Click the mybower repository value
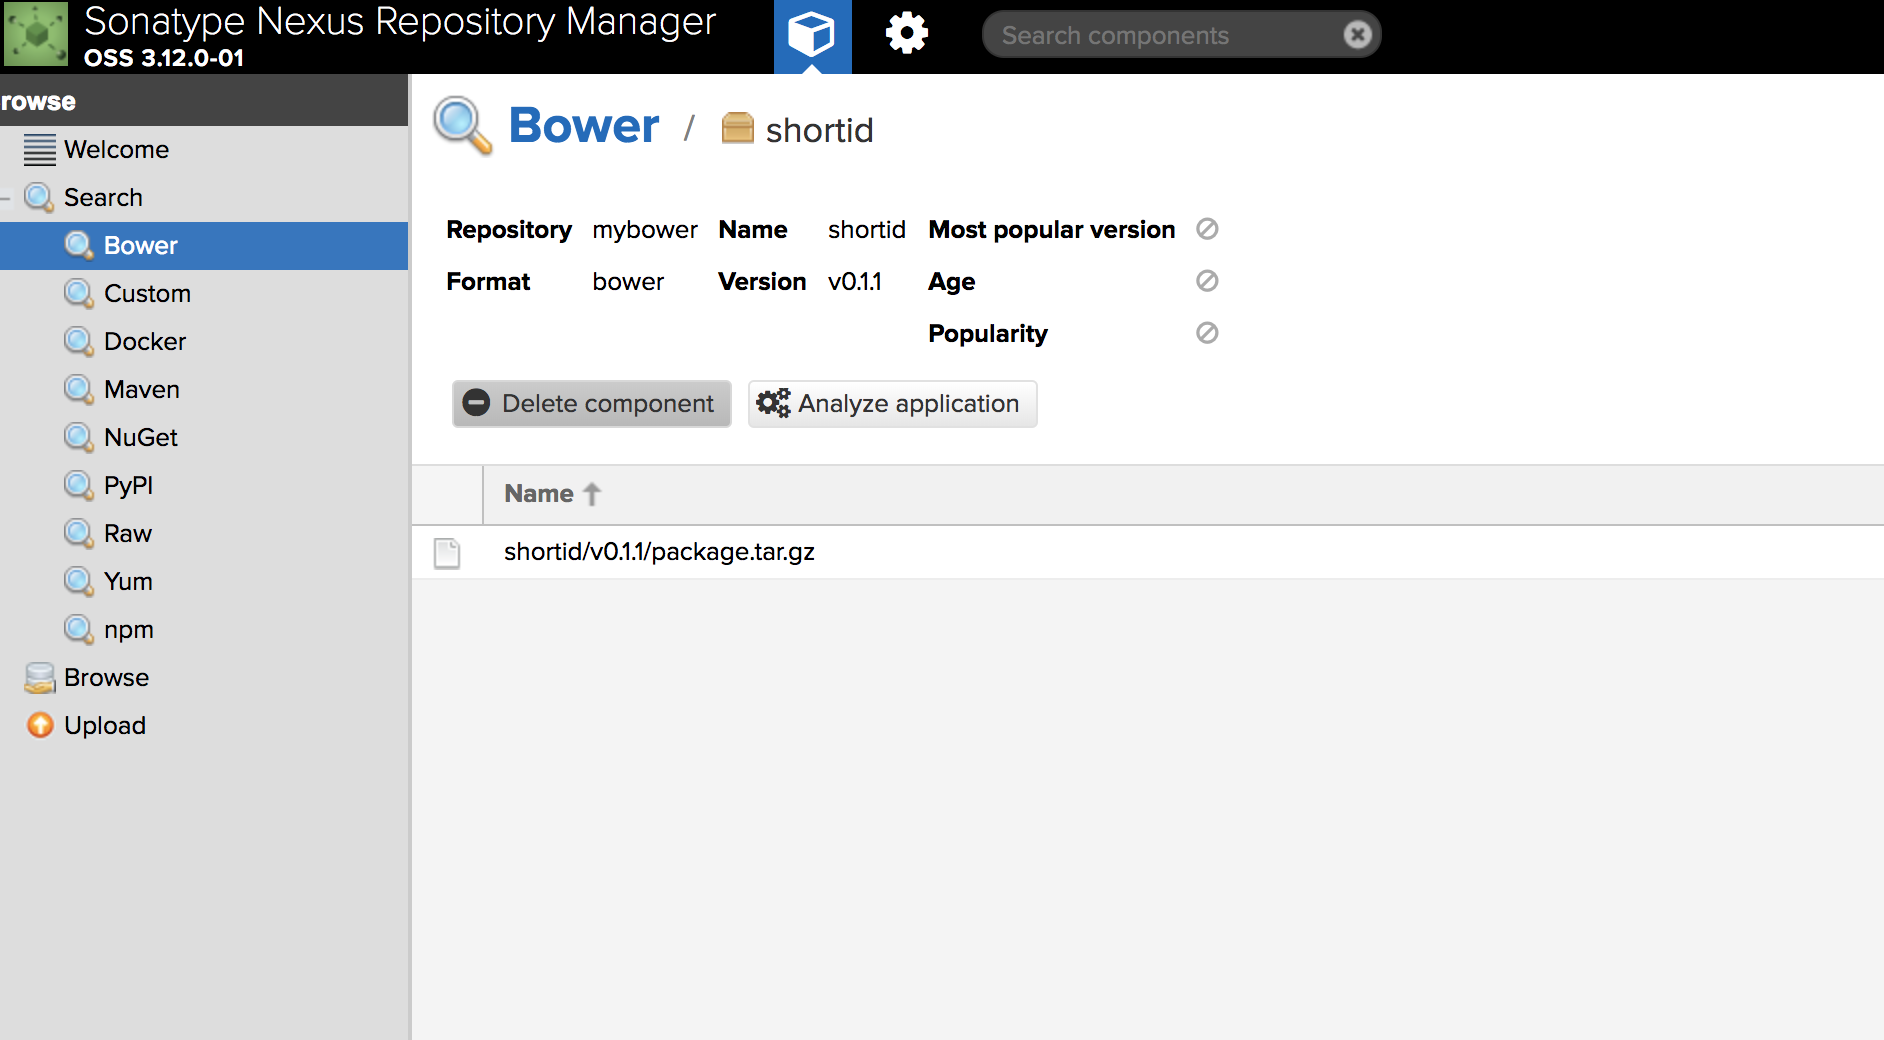The image size is (1884, 1040). coord(644,231)
